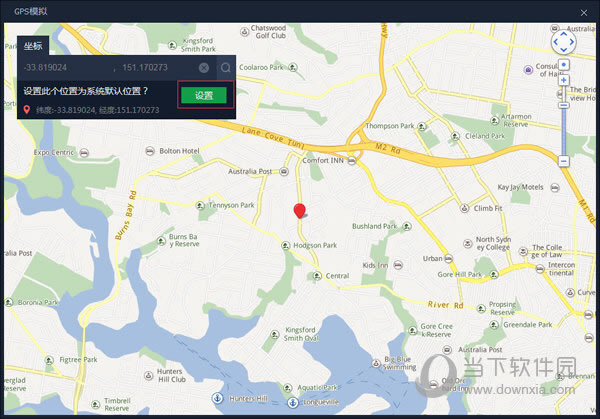
Task: Close the GPS模拟 window
Action: [586, 10]
